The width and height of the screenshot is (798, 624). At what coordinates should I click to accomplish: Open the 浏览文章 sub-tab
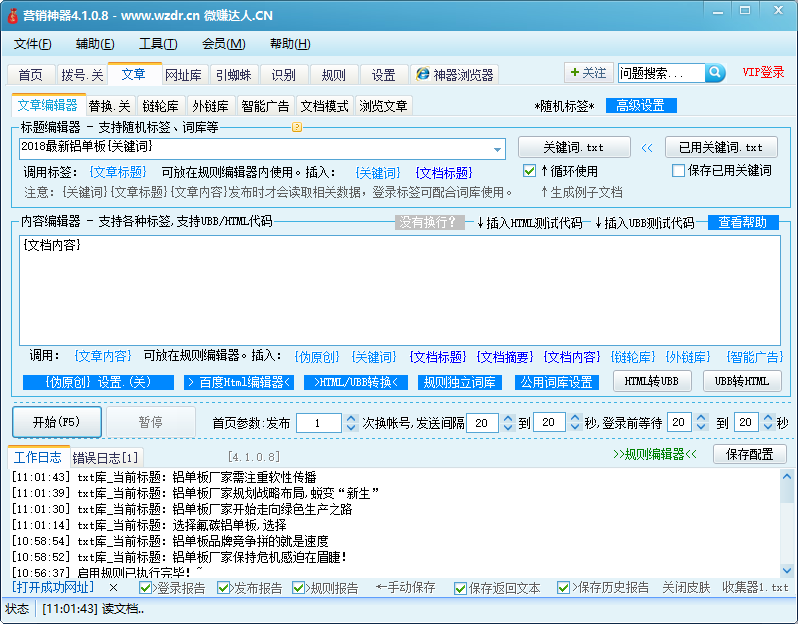pyautogui.click(x=384, y=106)
